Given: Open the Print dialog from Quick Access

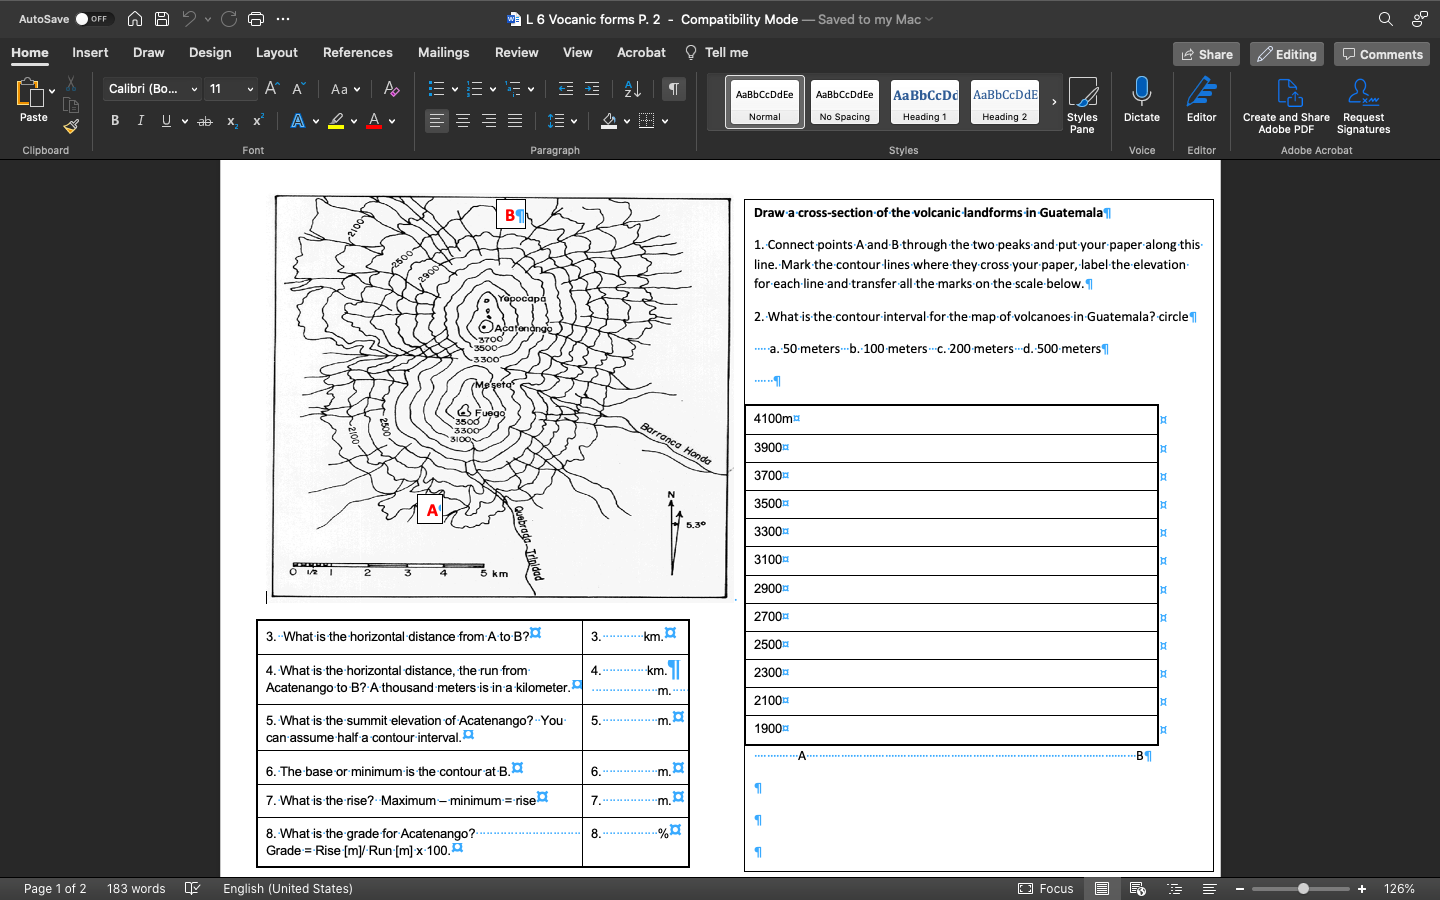Looking at the screenshot, I should [x=258, y=17].
